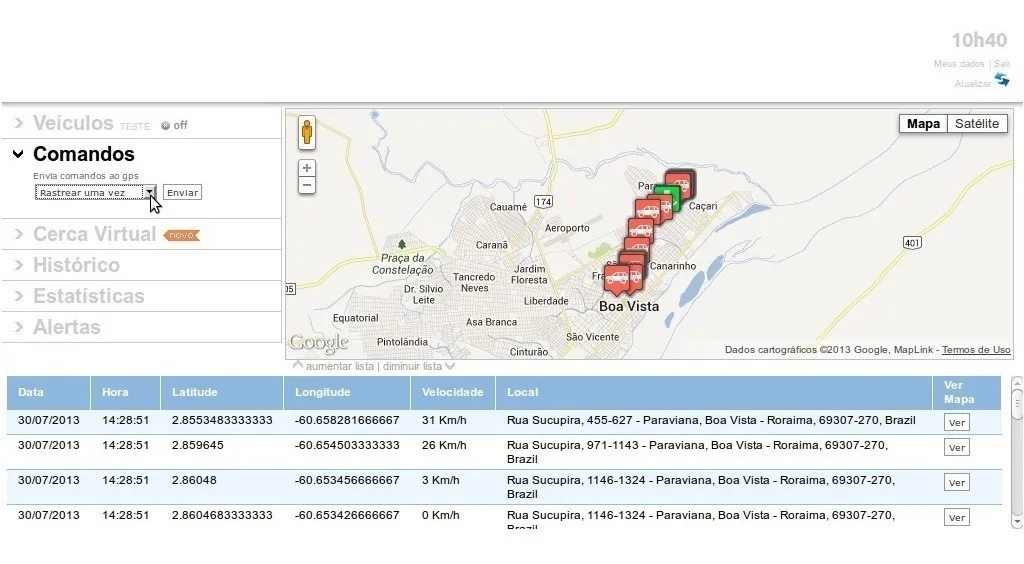Click the Data column header
The width and height of the screenshot is (1024, 564).
48,392
